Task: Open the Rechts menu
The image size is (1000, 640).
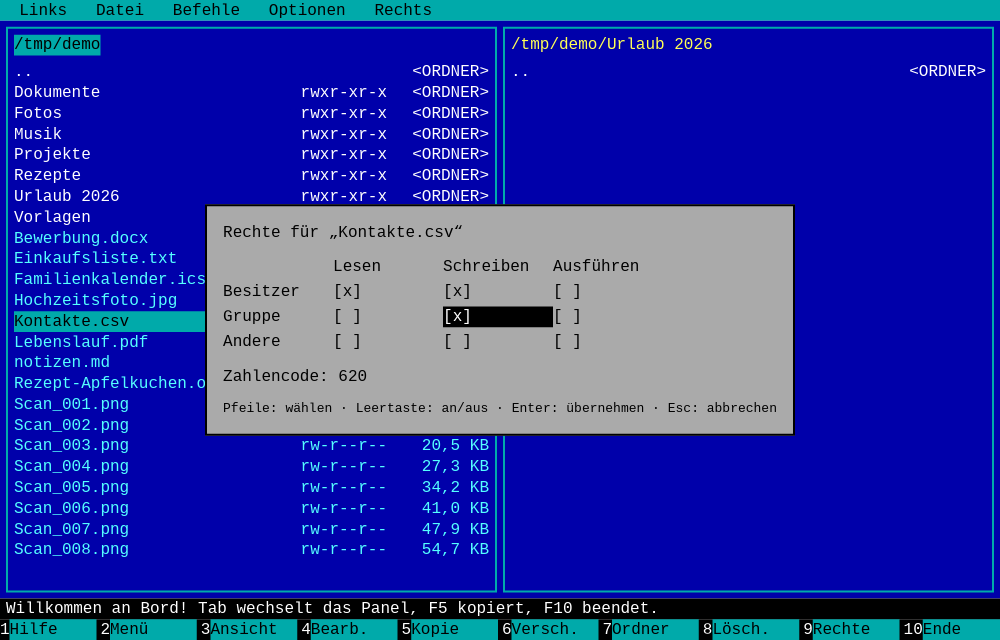Action: point(403,10)
